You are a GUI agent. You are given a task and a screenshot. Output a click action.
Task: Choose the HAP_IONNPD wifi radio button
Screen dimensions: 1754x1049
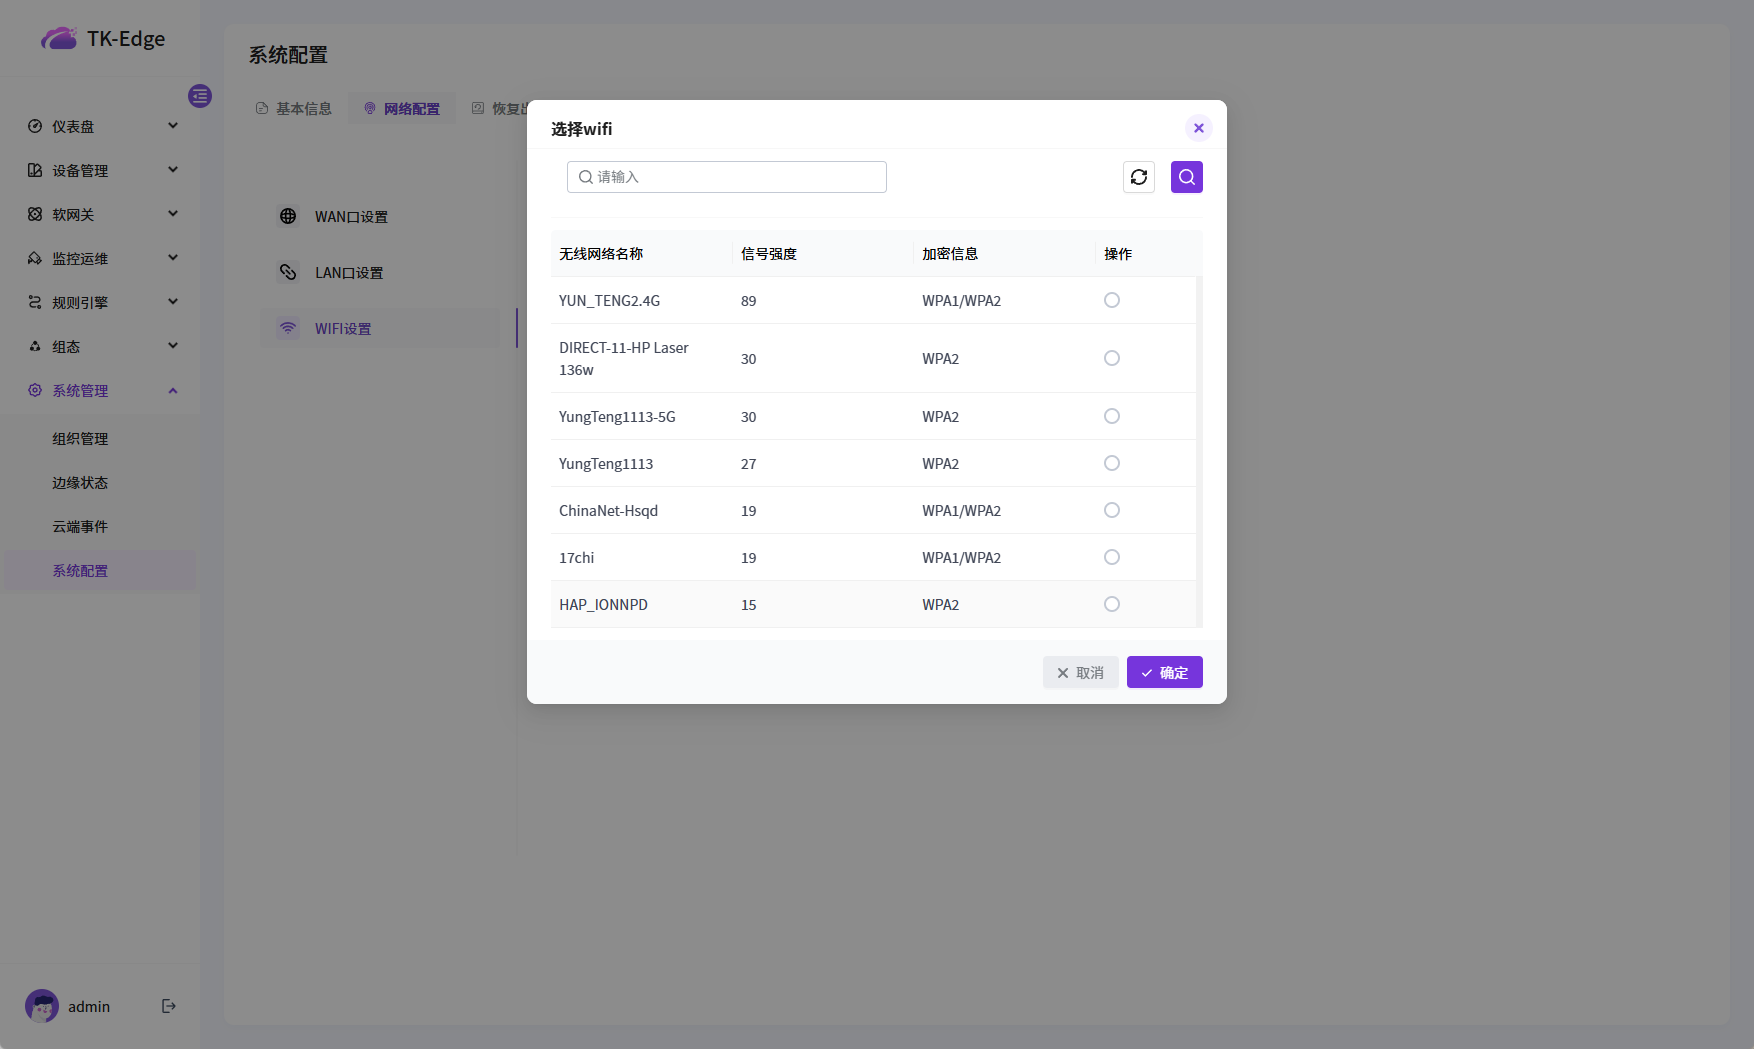1112,604
